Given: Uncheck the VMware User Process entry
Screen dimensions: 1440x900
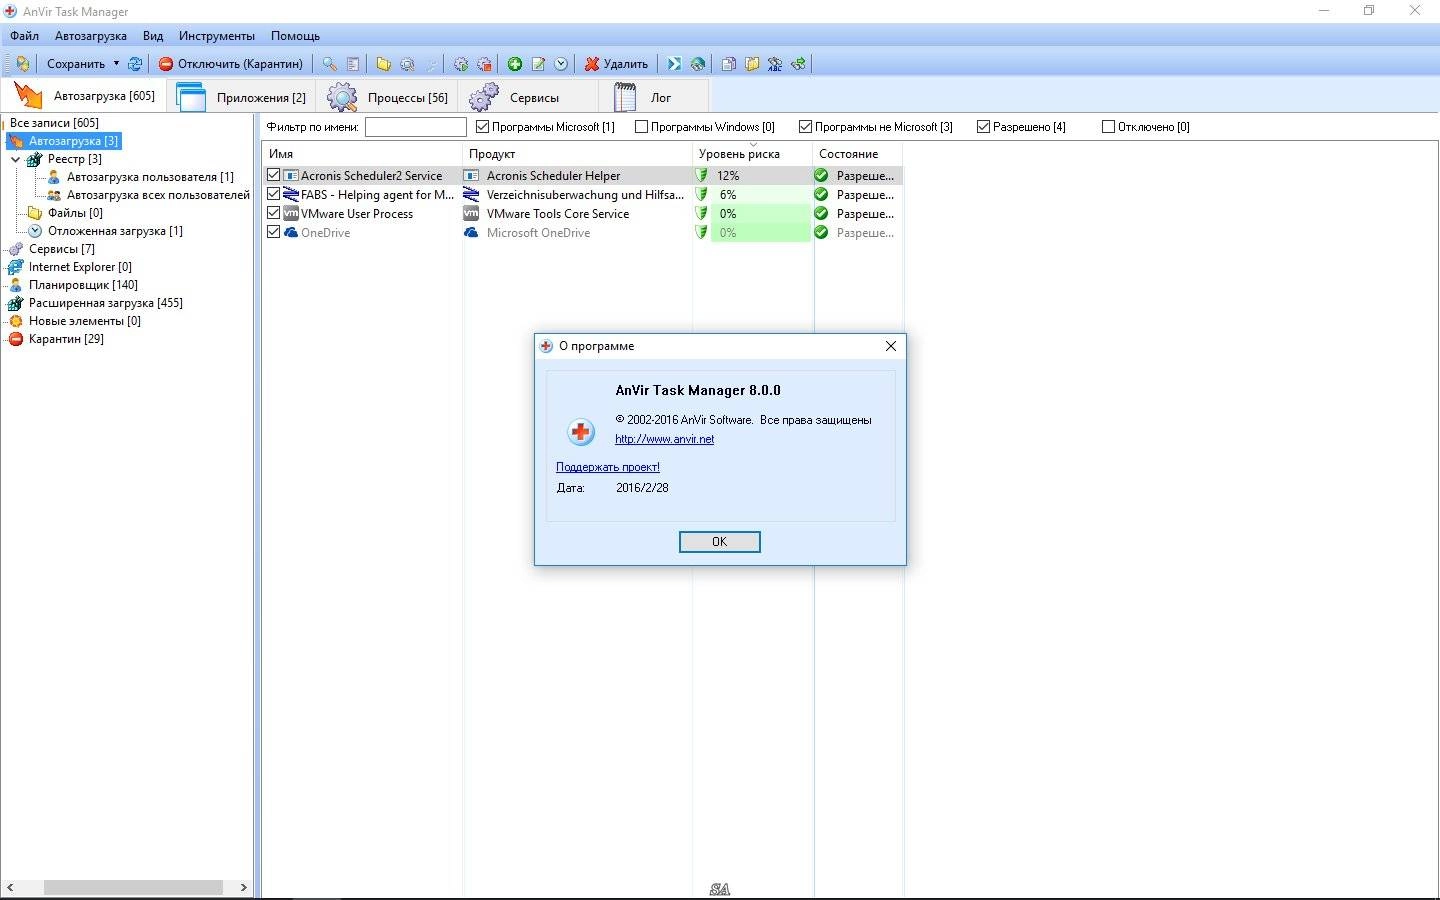Looking at the screenshot, I should tap(274, 213).
